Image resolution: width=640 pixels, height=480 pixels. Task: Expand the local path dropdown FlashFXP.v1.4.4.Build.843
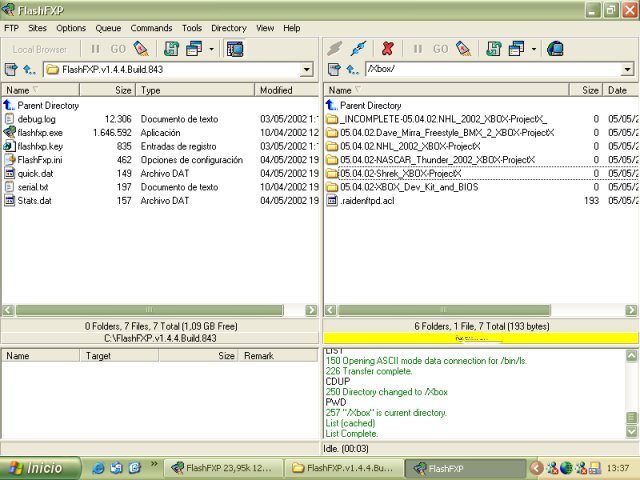pos(307,69)
